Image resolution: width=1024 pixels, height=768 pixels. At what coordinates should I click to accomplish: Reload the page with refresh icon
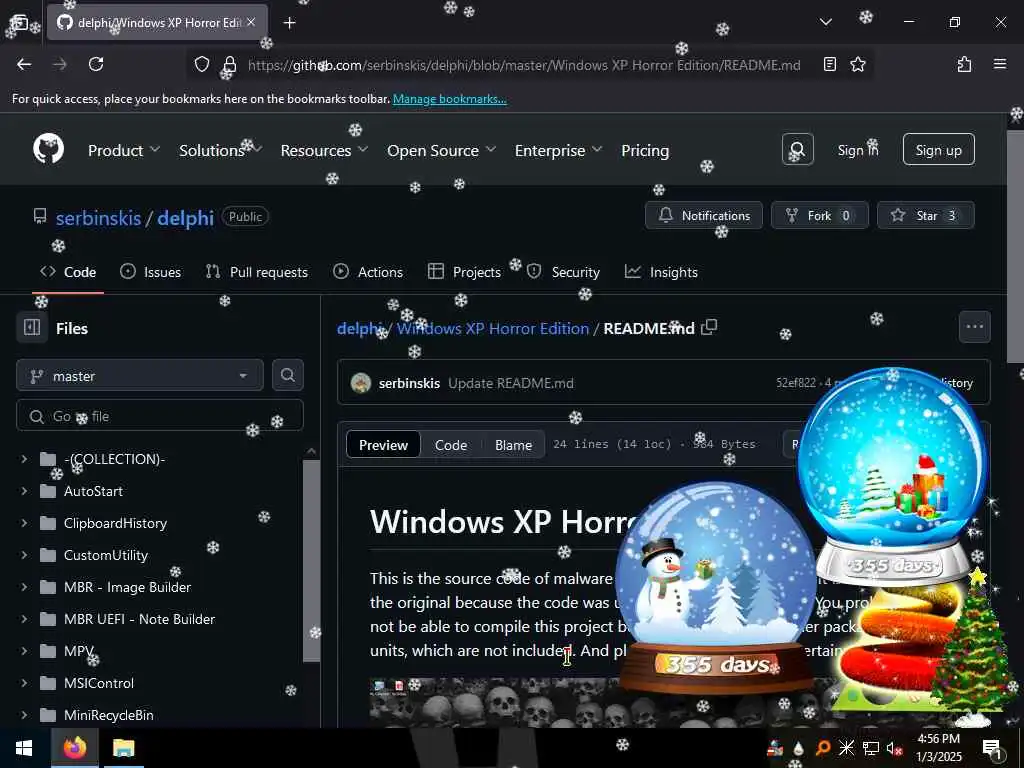click(x=96, y=64)
